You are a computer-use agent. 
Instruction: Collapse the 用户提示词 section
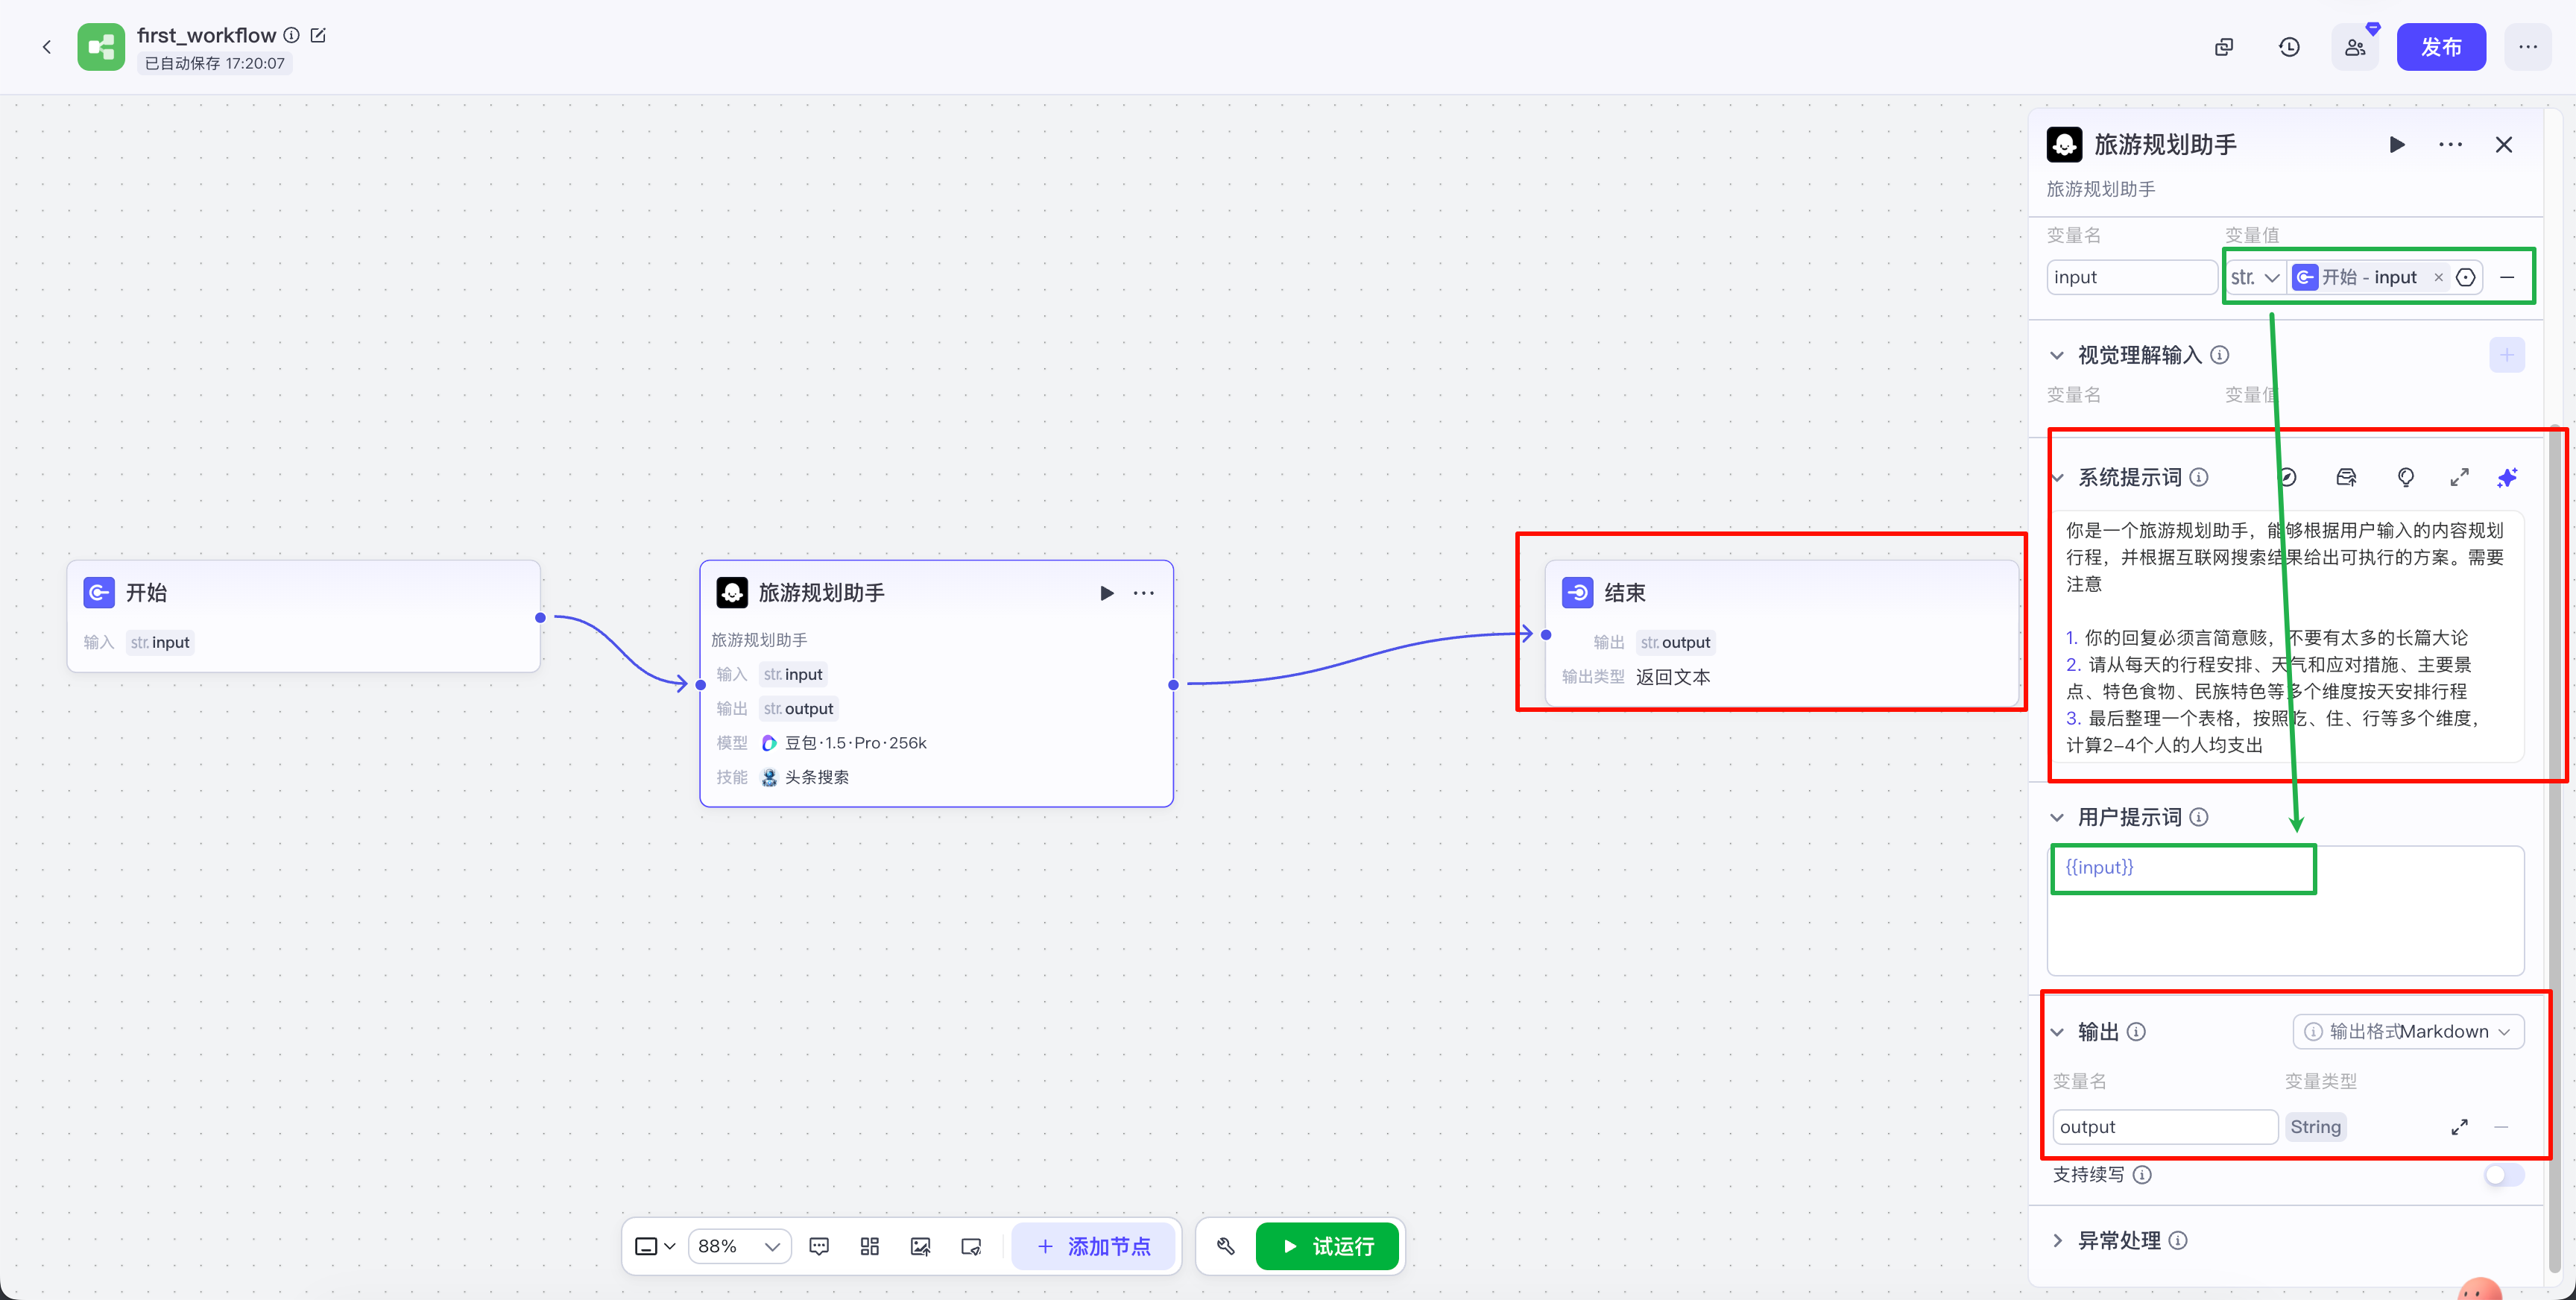2057,817
